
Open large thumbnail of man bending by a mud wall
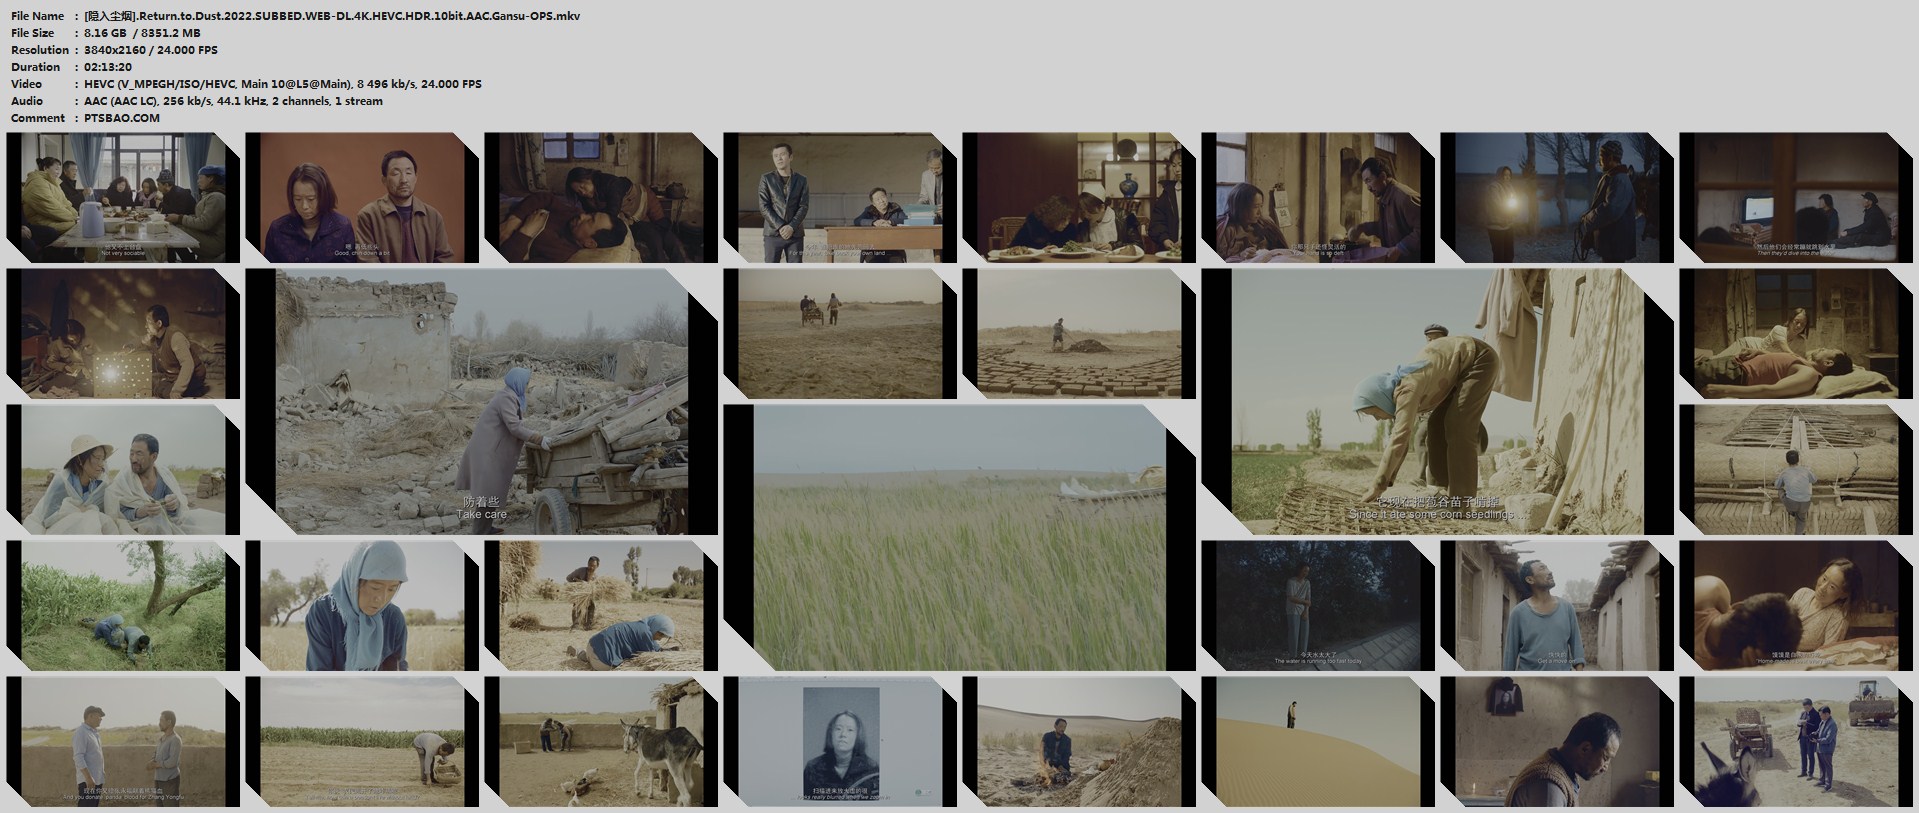[1438, 402]
